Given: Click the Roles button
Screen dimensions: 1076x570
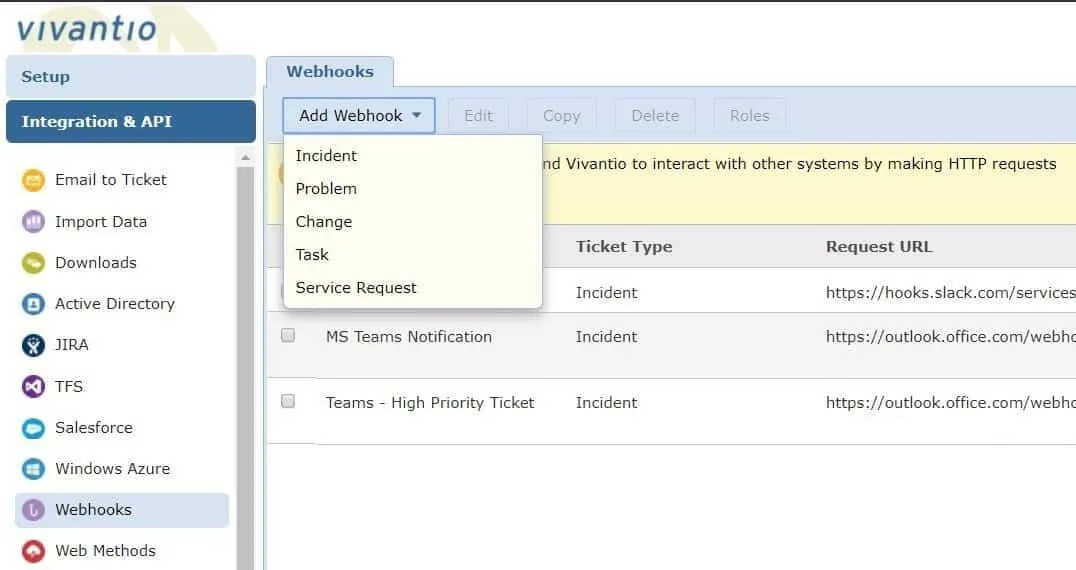Looking at the screenshot, I should pyautogui.click(x=749, y=116).
